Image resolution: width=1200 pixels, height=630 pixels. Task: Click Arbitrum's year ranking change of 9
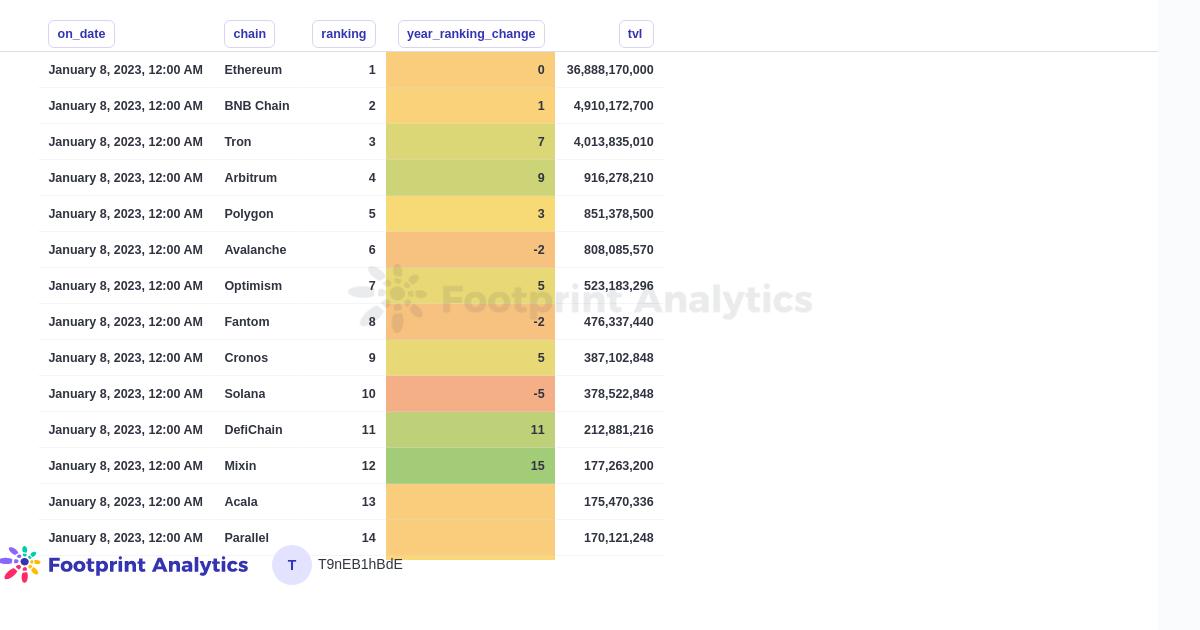coord(470,178)
